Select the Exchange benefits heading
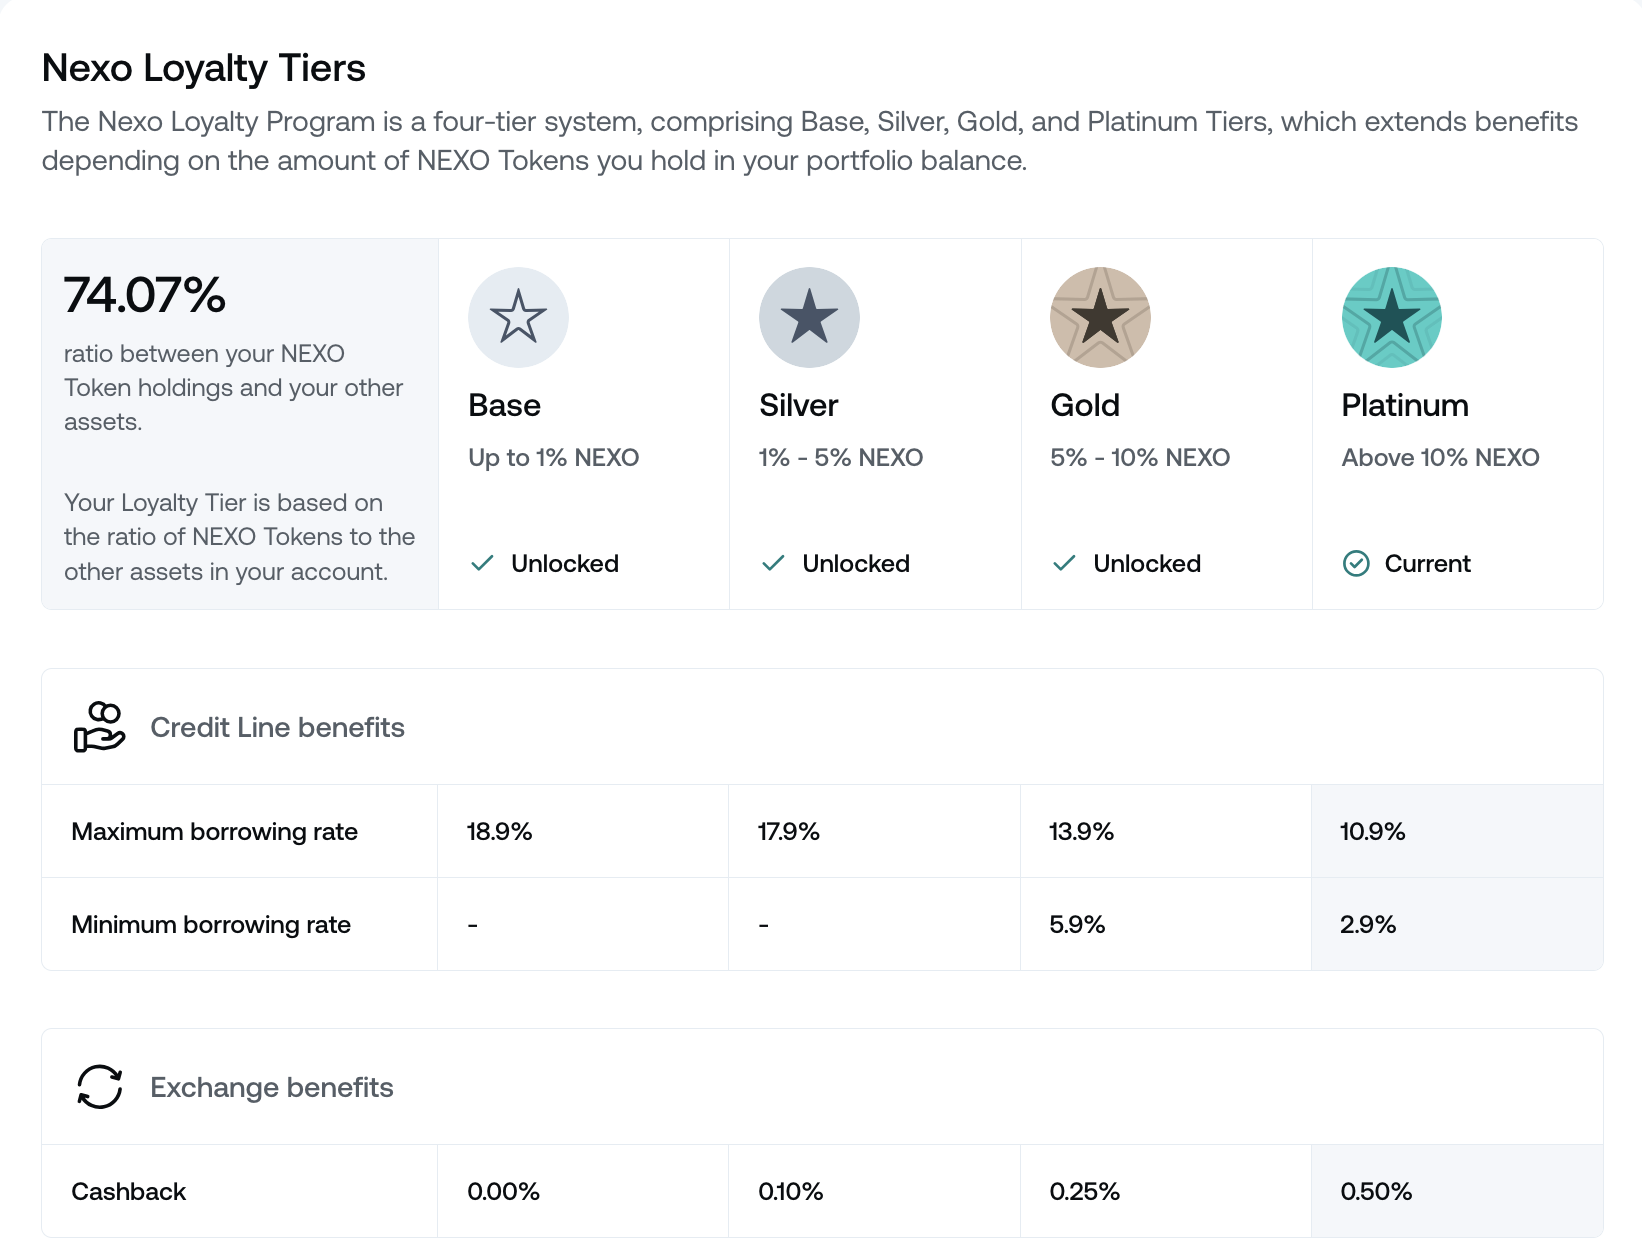Viewport: 1642px width, 1245px height. tap(271, 1087)
